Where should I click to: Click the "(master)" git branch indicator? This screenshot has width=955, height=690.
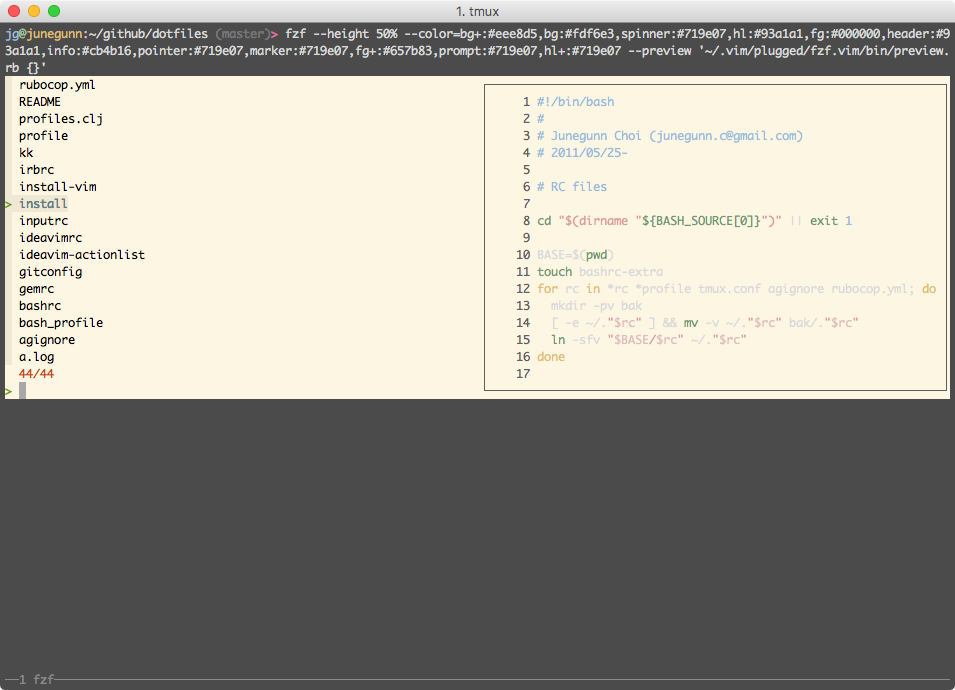[x=245, y=33]
